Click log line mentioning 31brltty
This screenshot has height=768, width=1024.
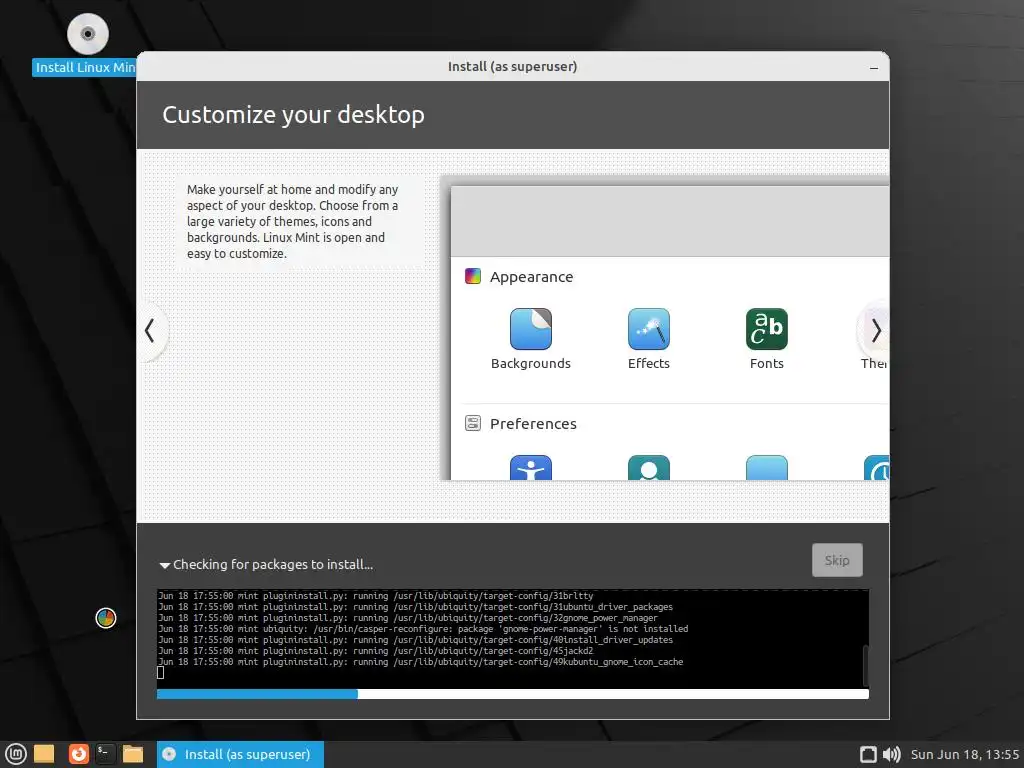pyautogui.click(x=376, y=596)
